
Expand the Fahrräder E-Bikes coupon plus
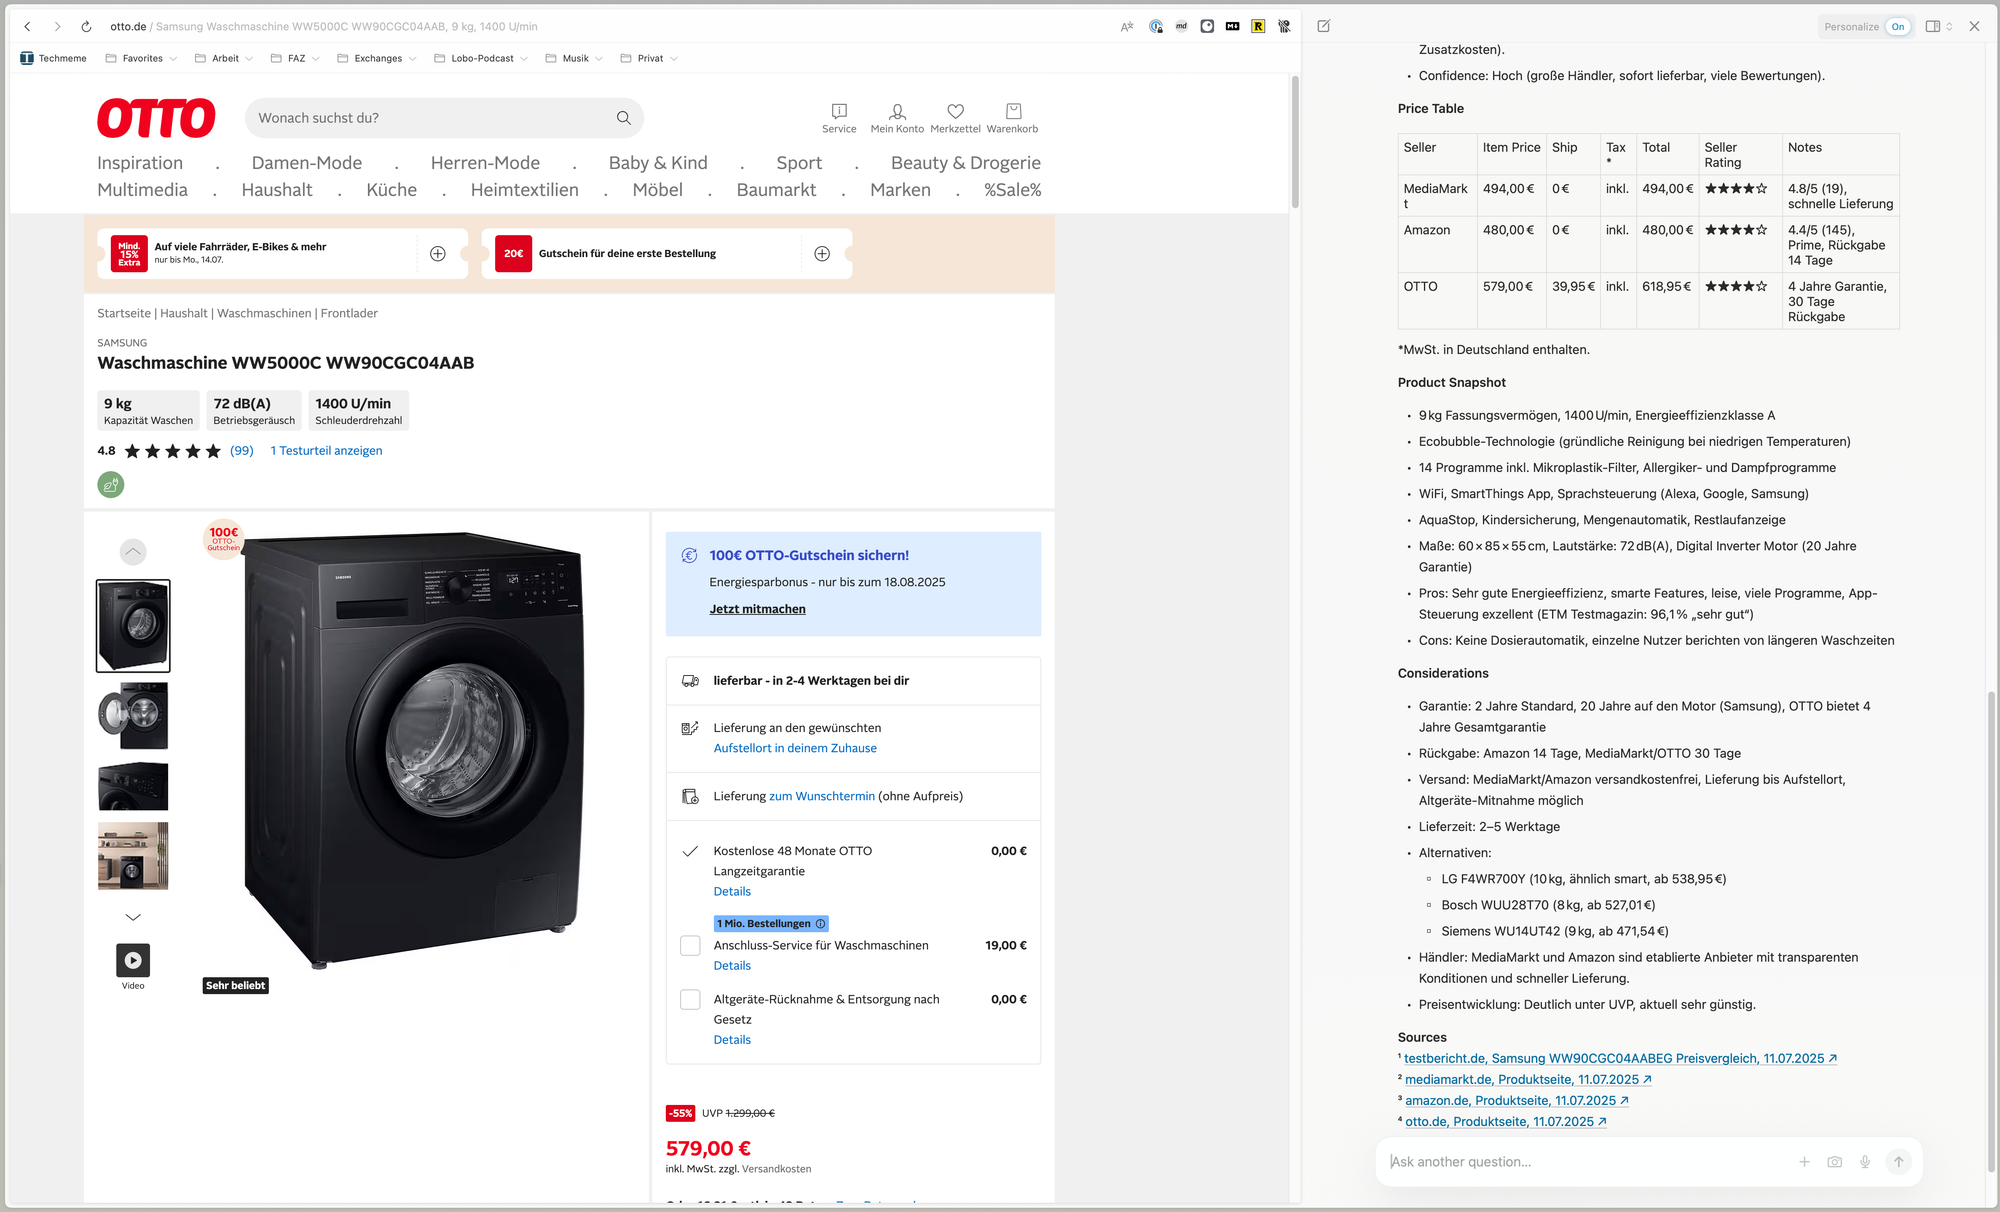pos(437,254)
